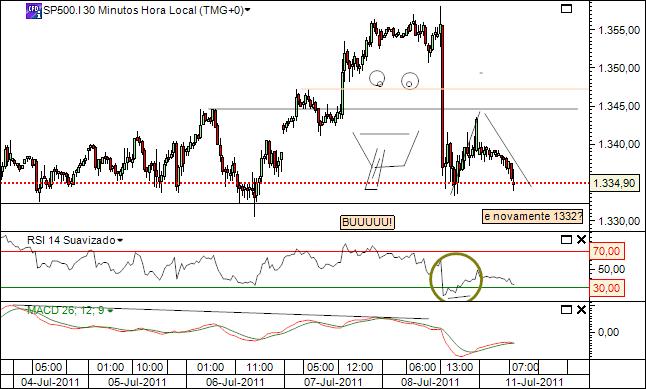The image size is (646, 389).
Task: Close the RSI indicator panel
Action: pos(581,239)
